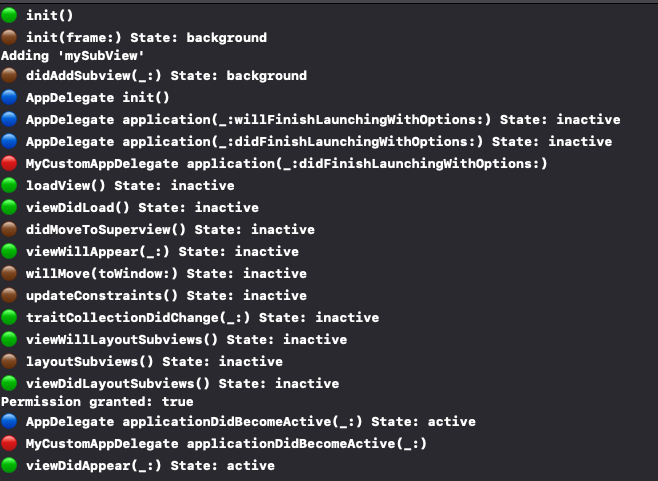Click the viewWillAppear(_:) State: inactive text
Screen dimensions: 658x481
(x=162, y=251)
